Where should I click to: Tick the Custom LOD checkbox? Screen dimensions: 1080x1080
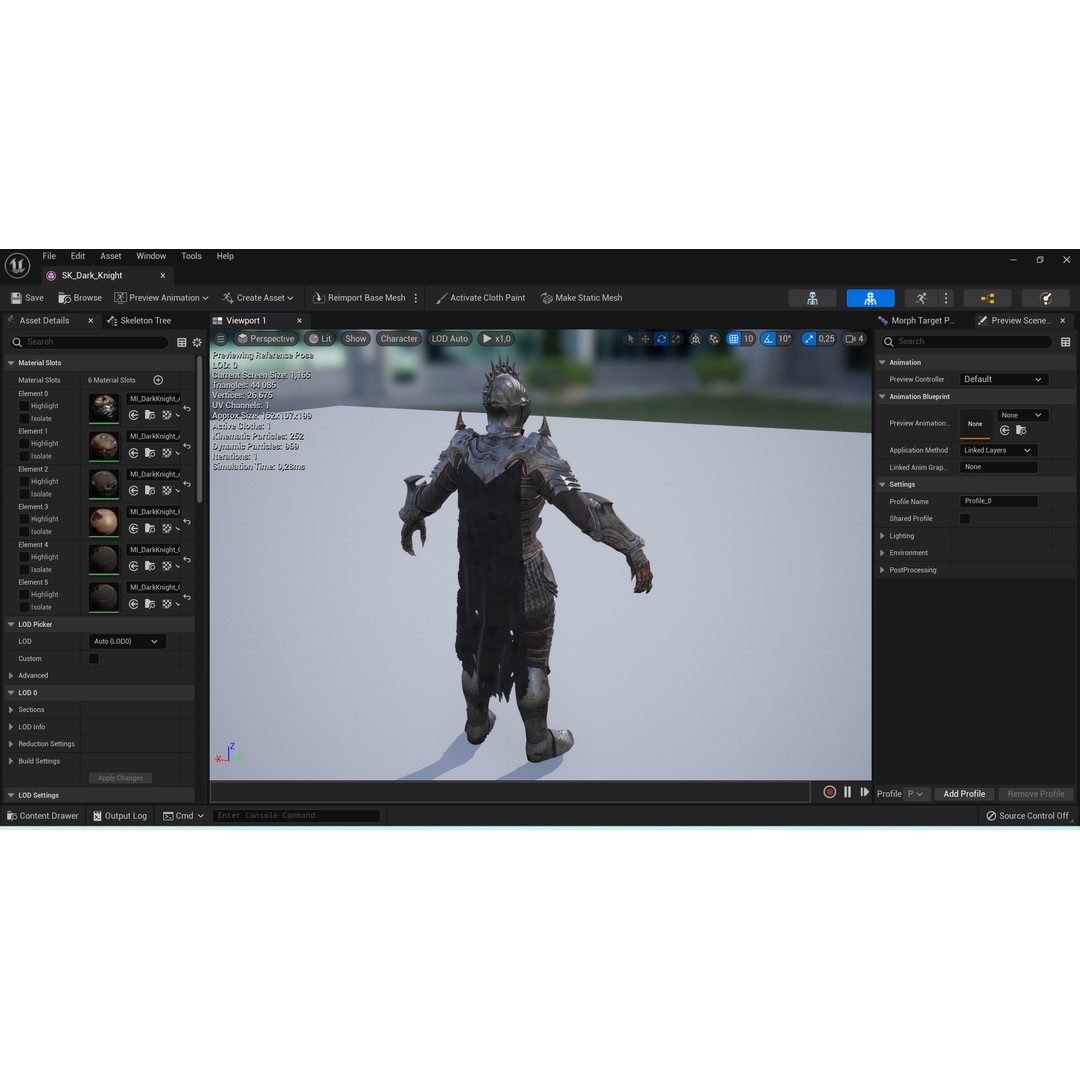(94, 659)
